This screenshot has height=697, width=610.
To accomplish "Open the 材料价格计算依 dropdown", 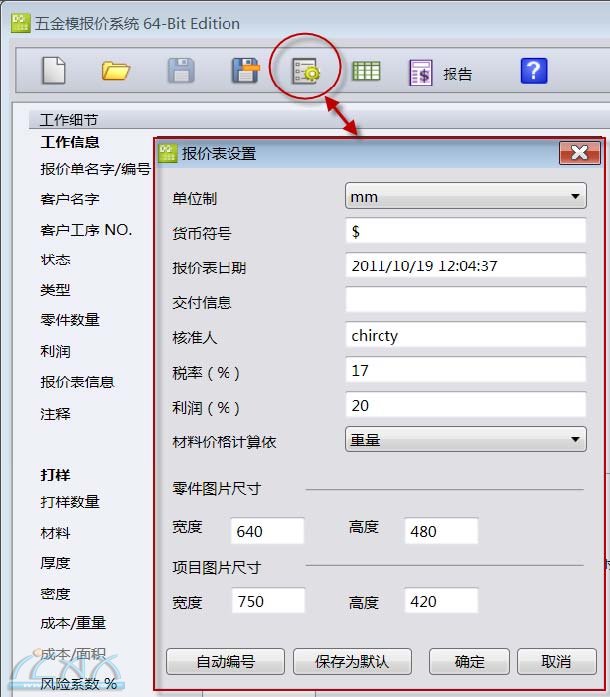I will click(x=466, y=440).
